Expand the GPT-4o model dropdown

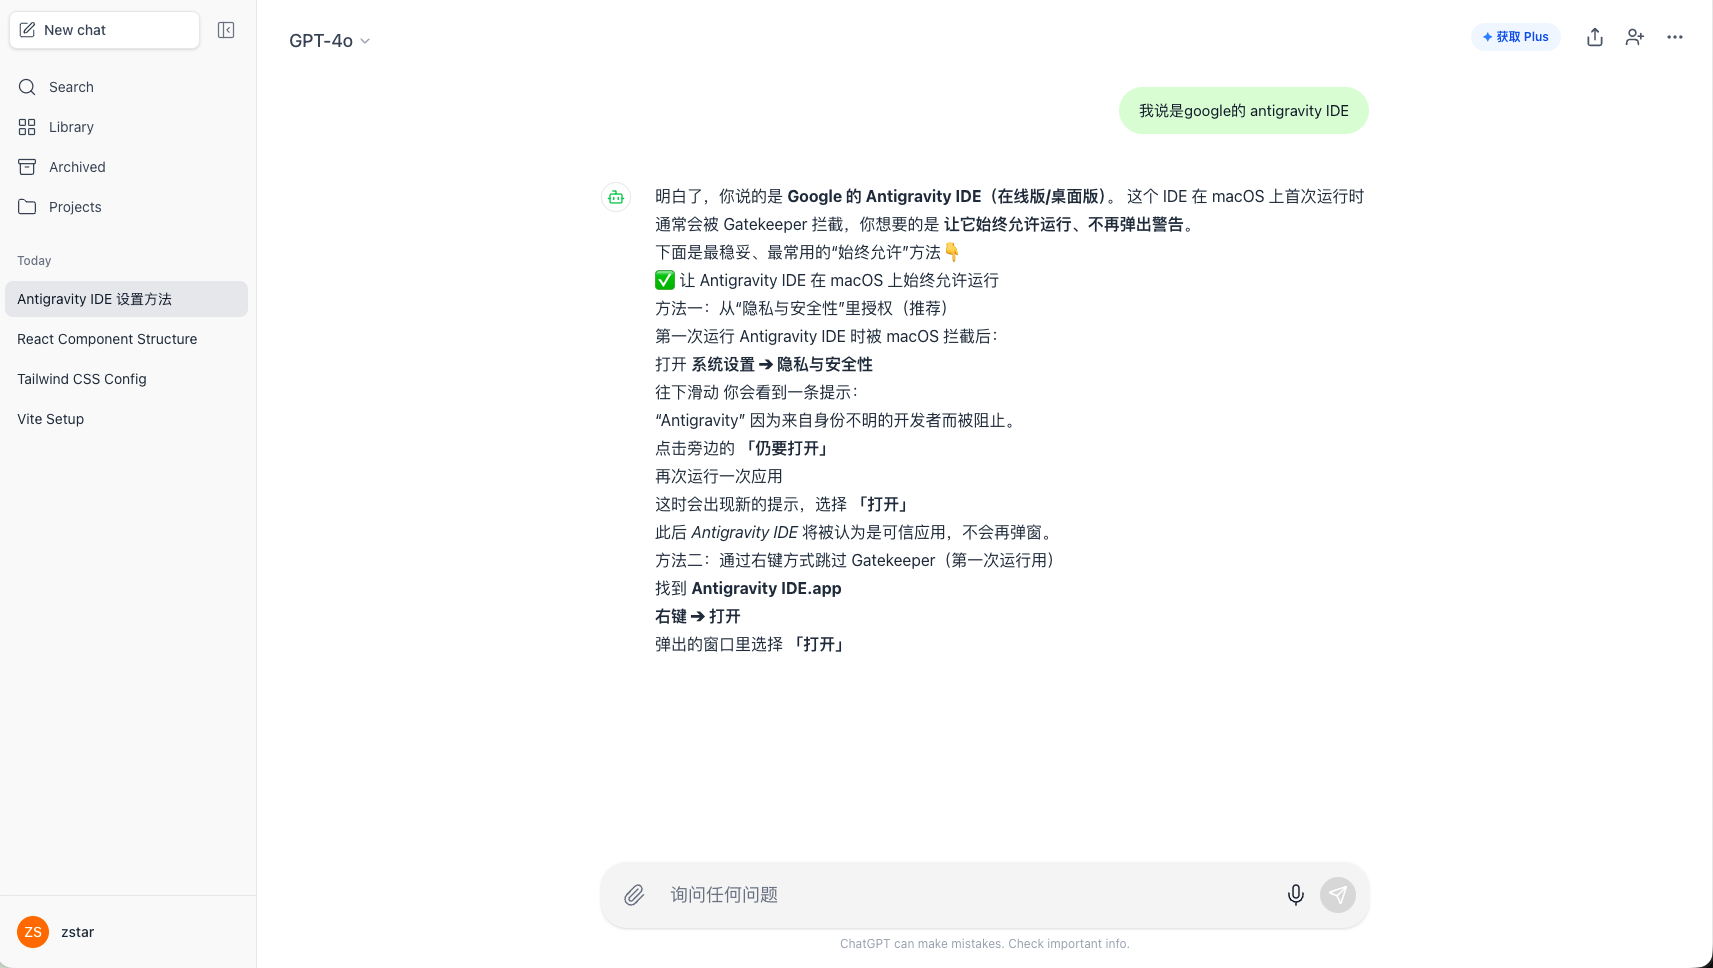(x=329, y=41)
